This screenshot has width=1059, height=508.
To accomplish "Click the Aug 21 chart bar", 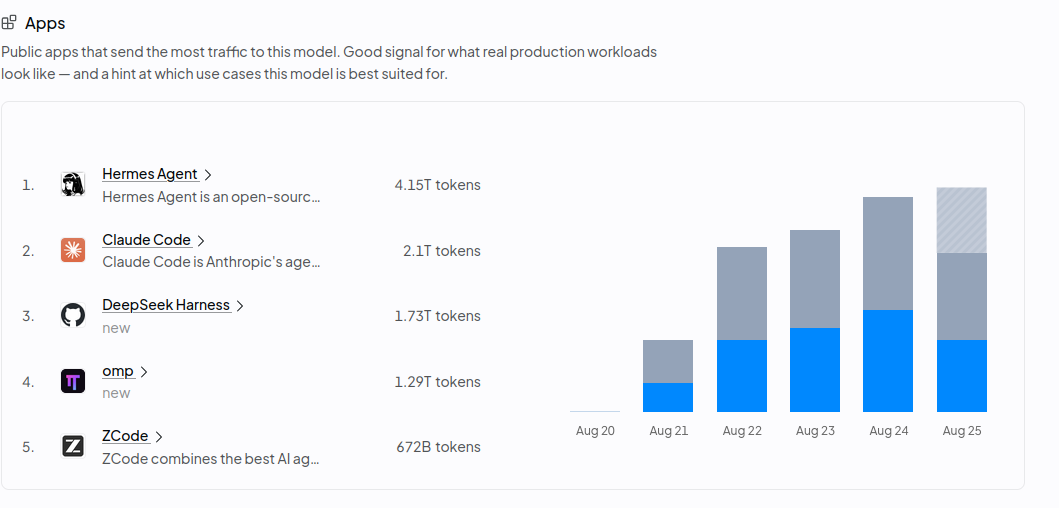I will [x=668, y=376].
